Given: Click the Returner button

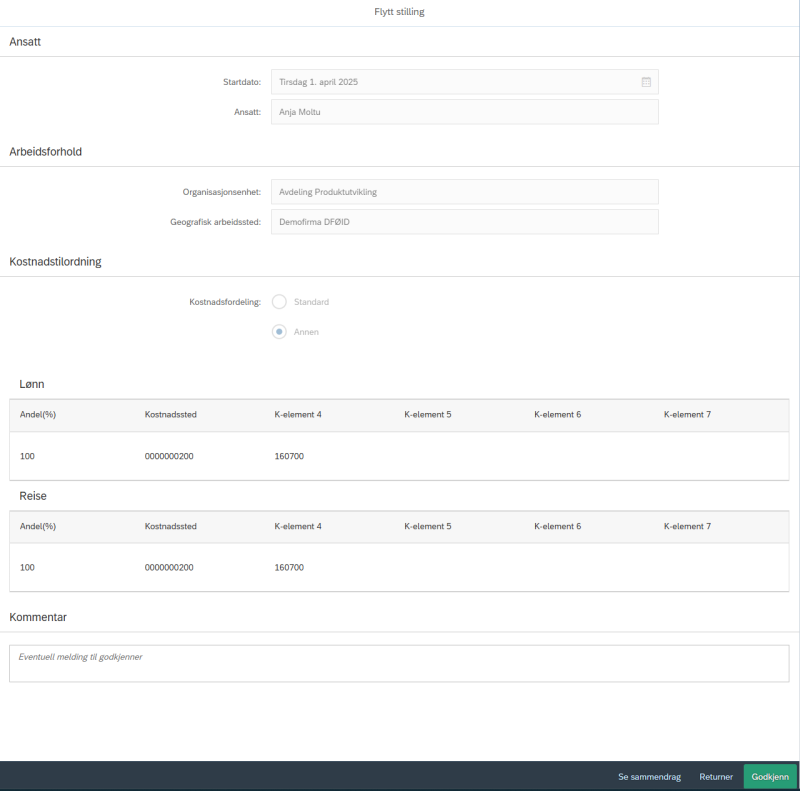Looking at the screenshot, I should coord(716,777).
